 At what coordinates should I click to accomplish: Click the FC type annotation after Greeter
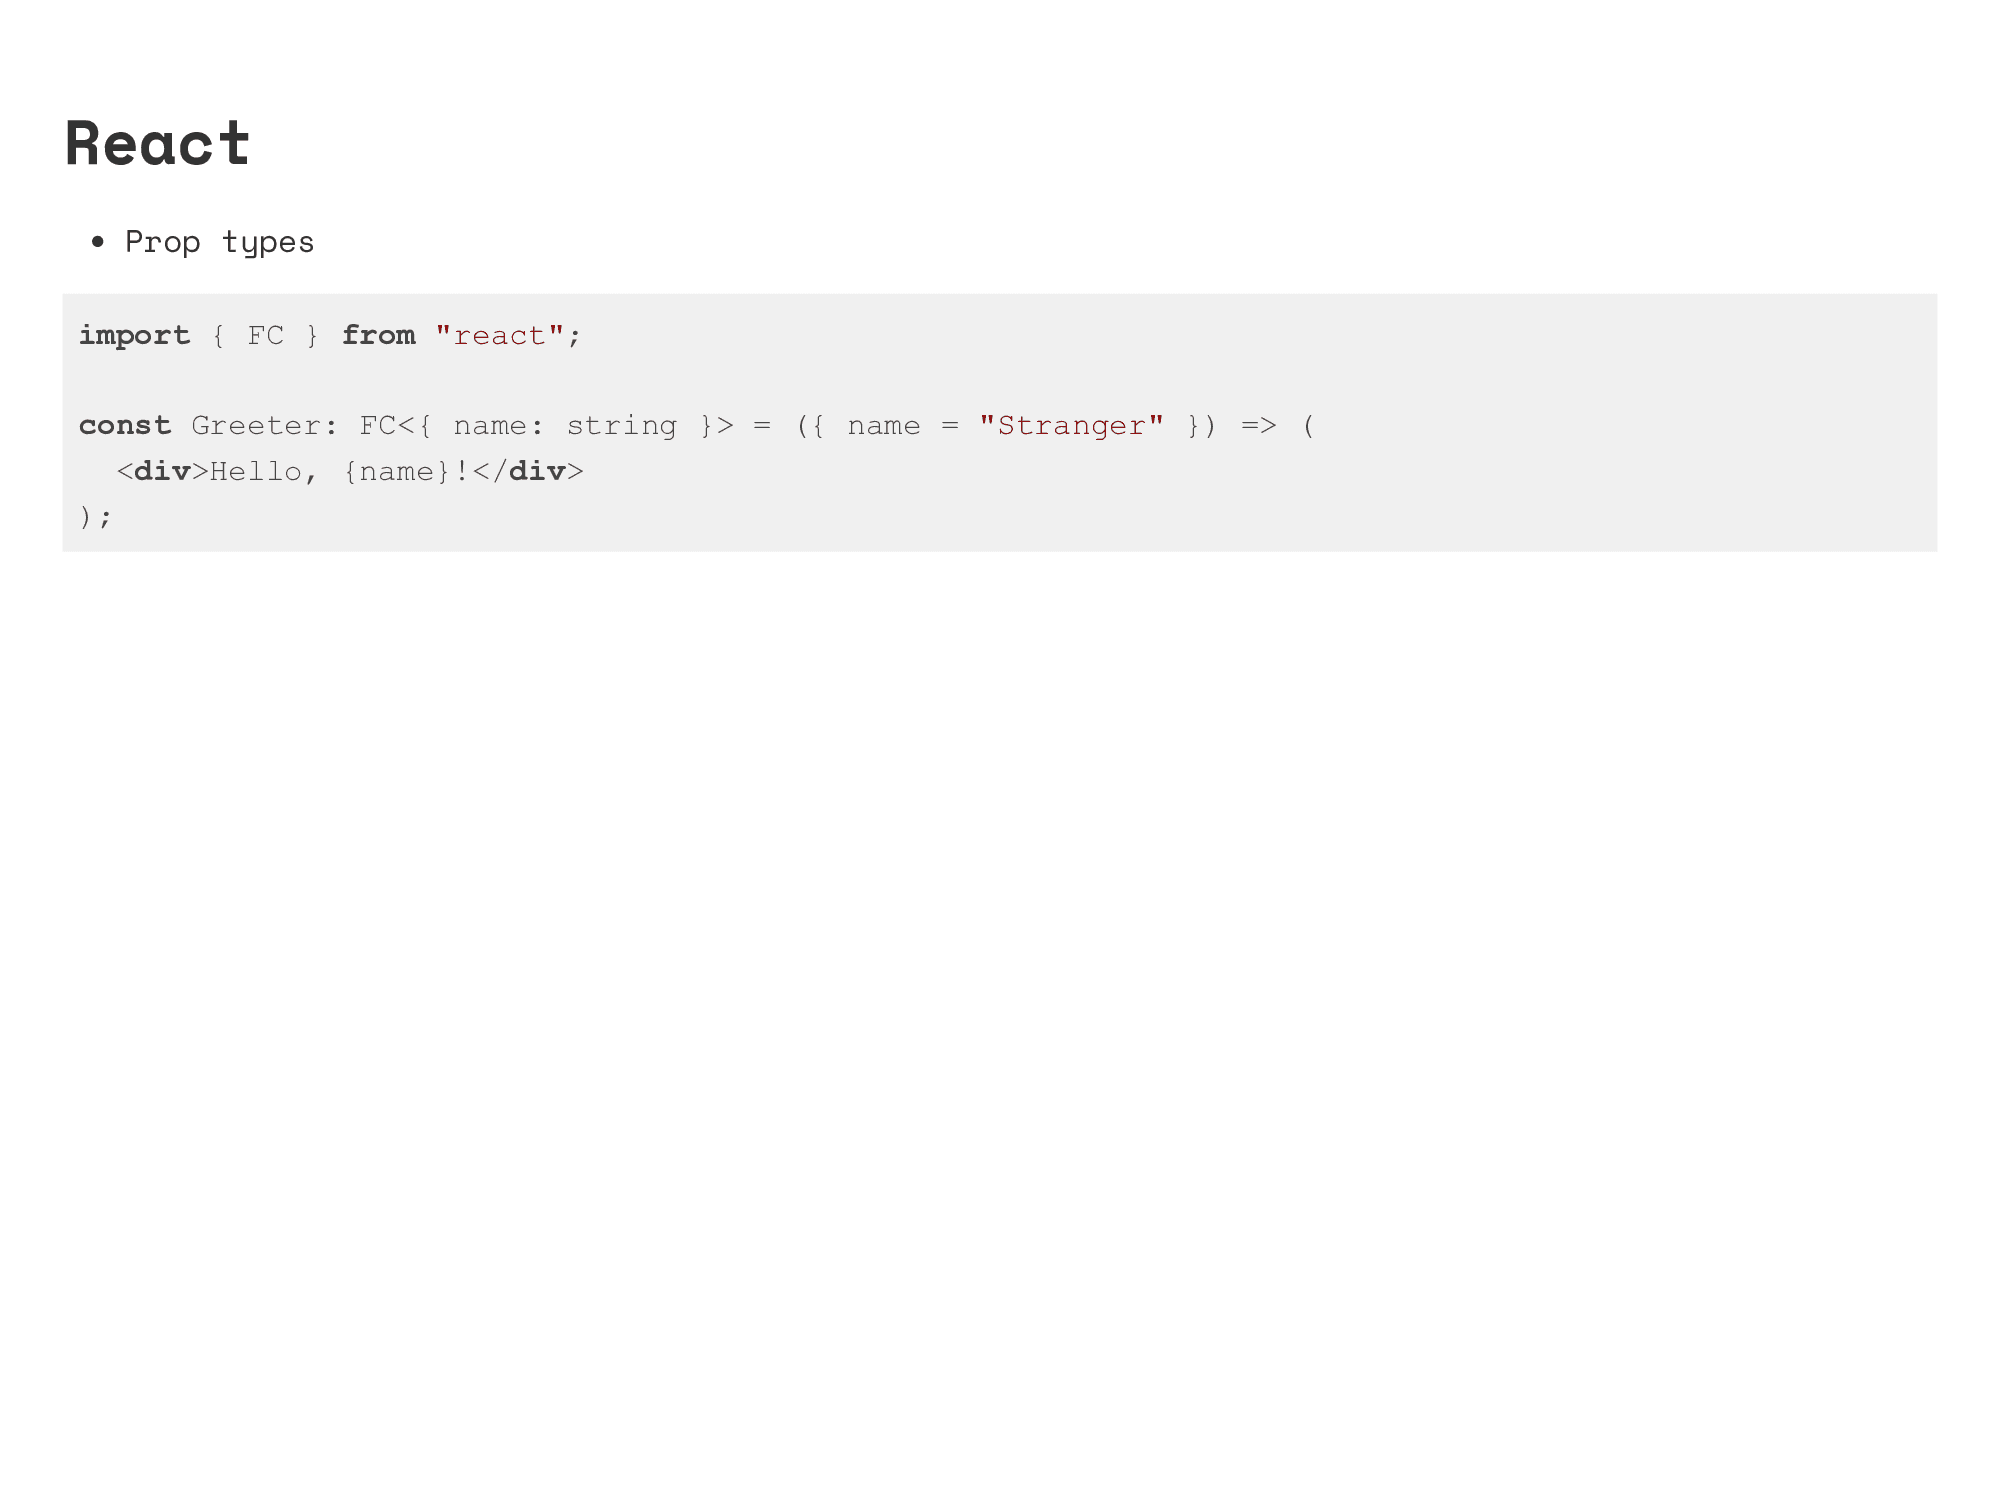click(378, 425)
